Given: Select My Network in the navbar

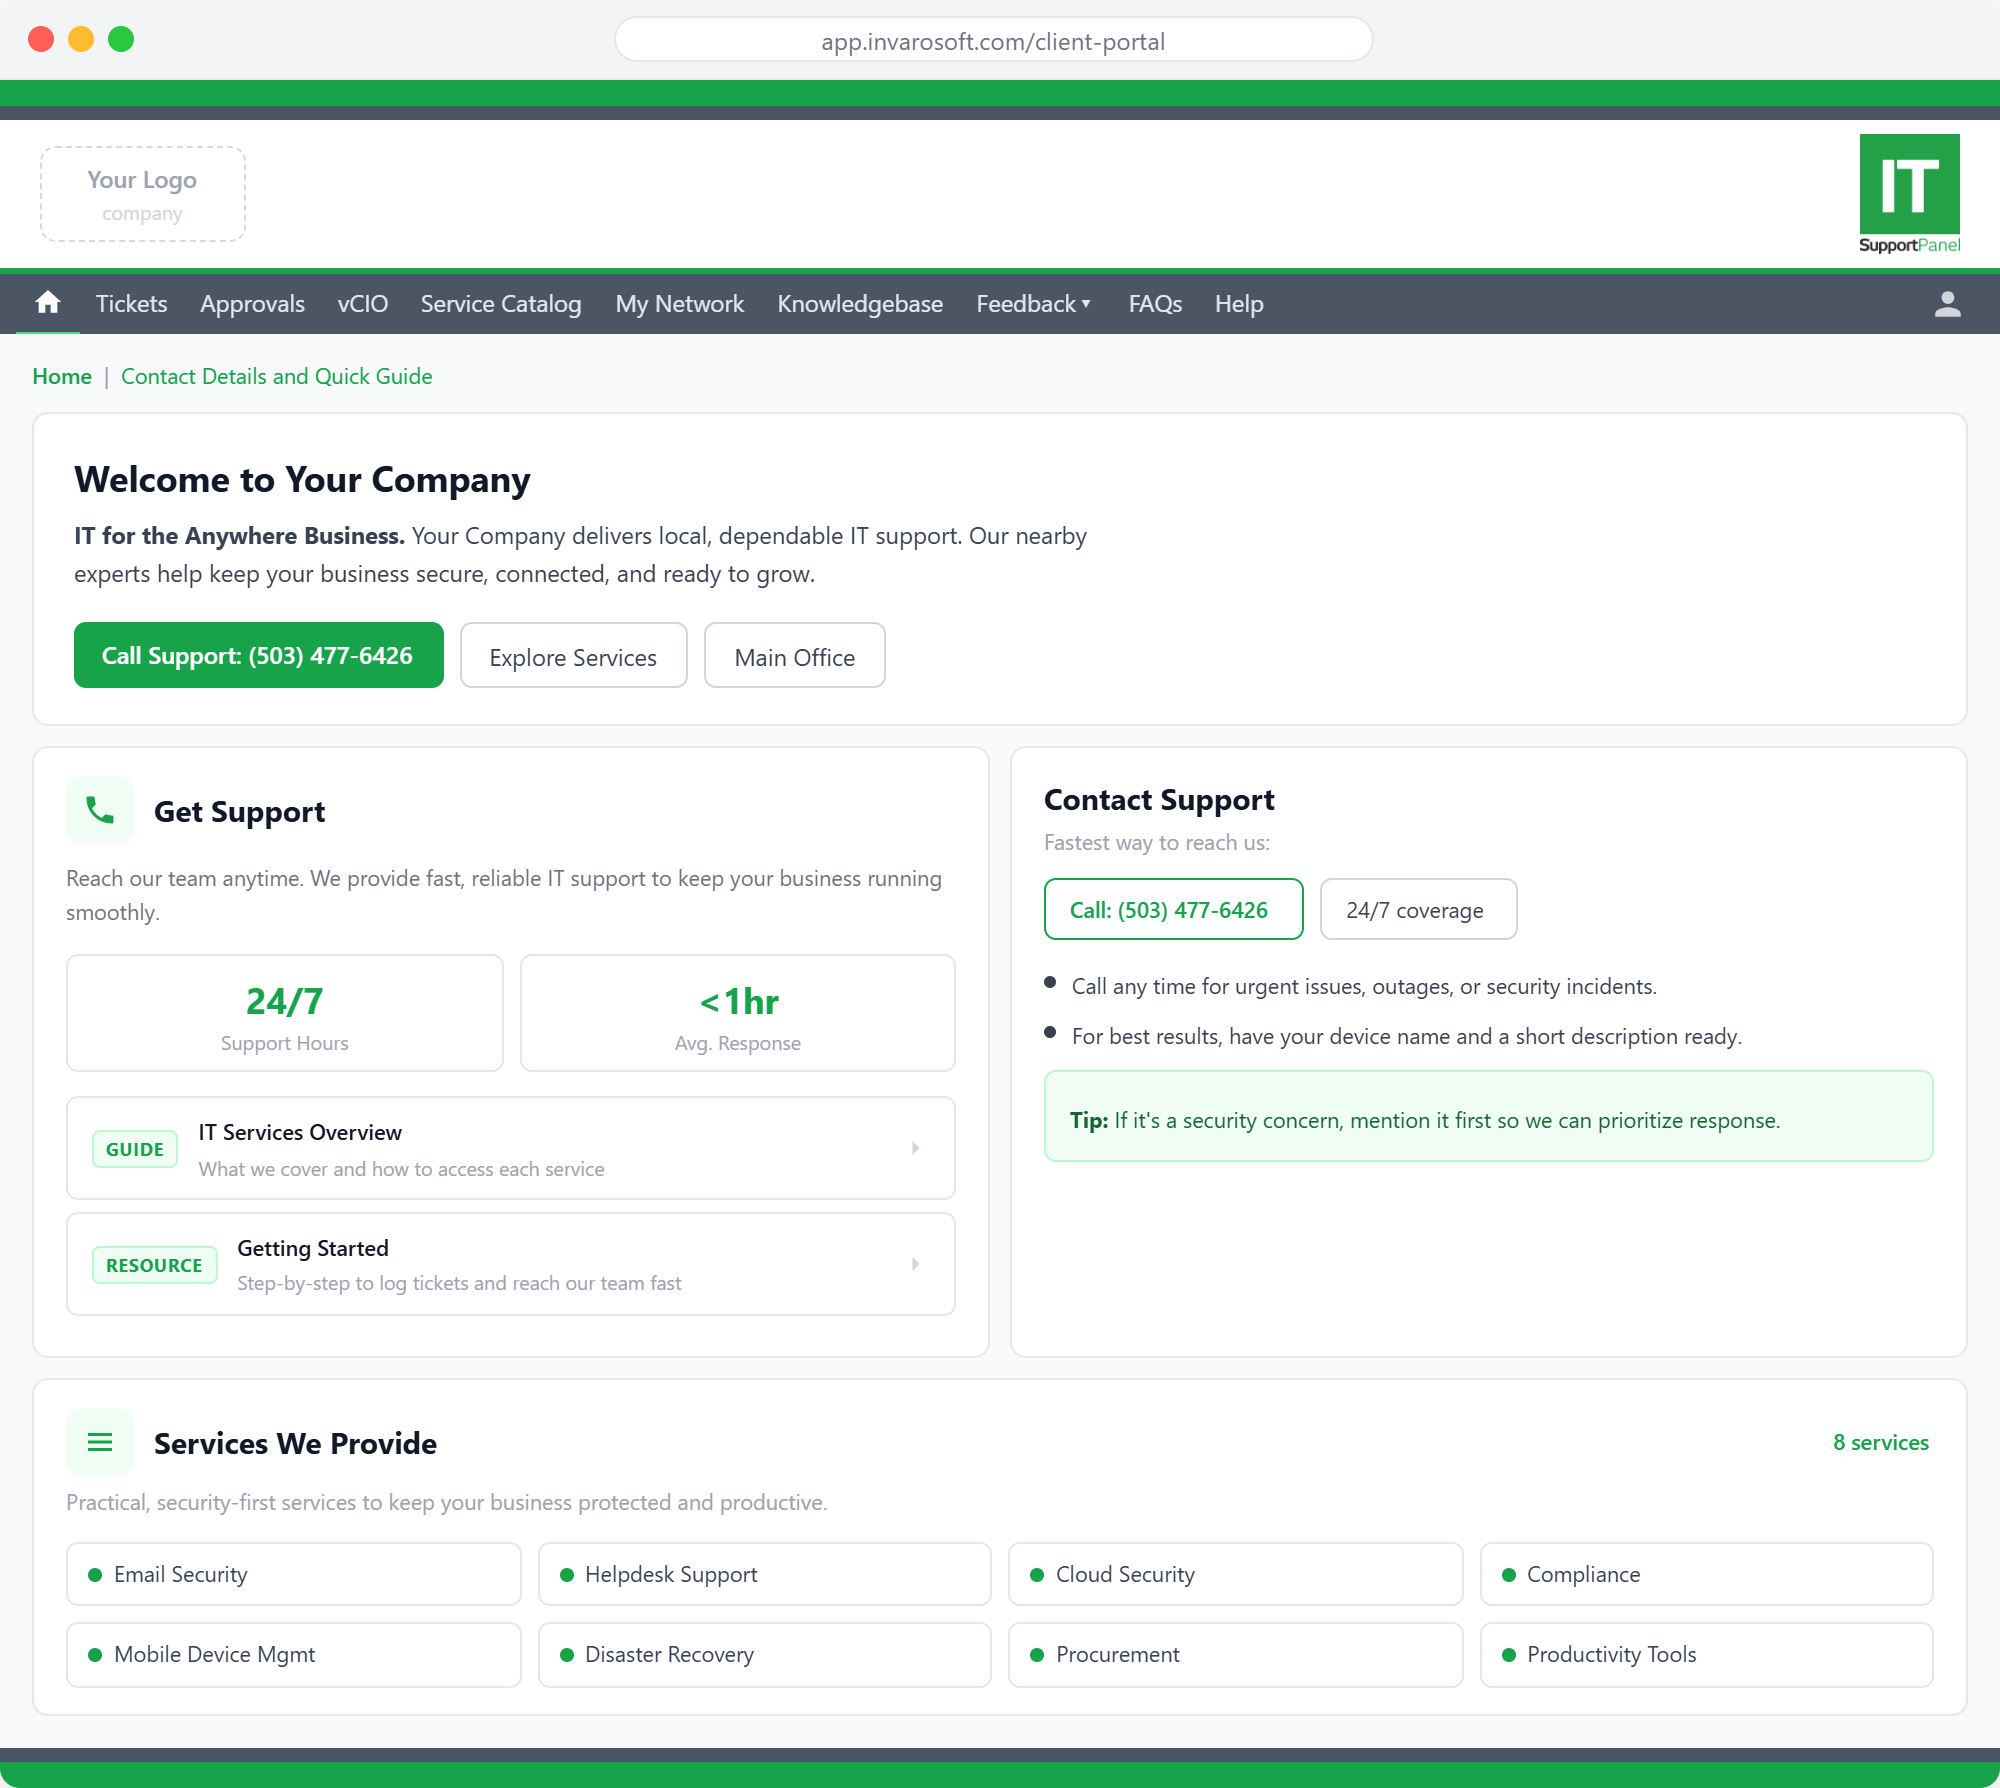Looking at the screenshot, I should pos(679,304).
